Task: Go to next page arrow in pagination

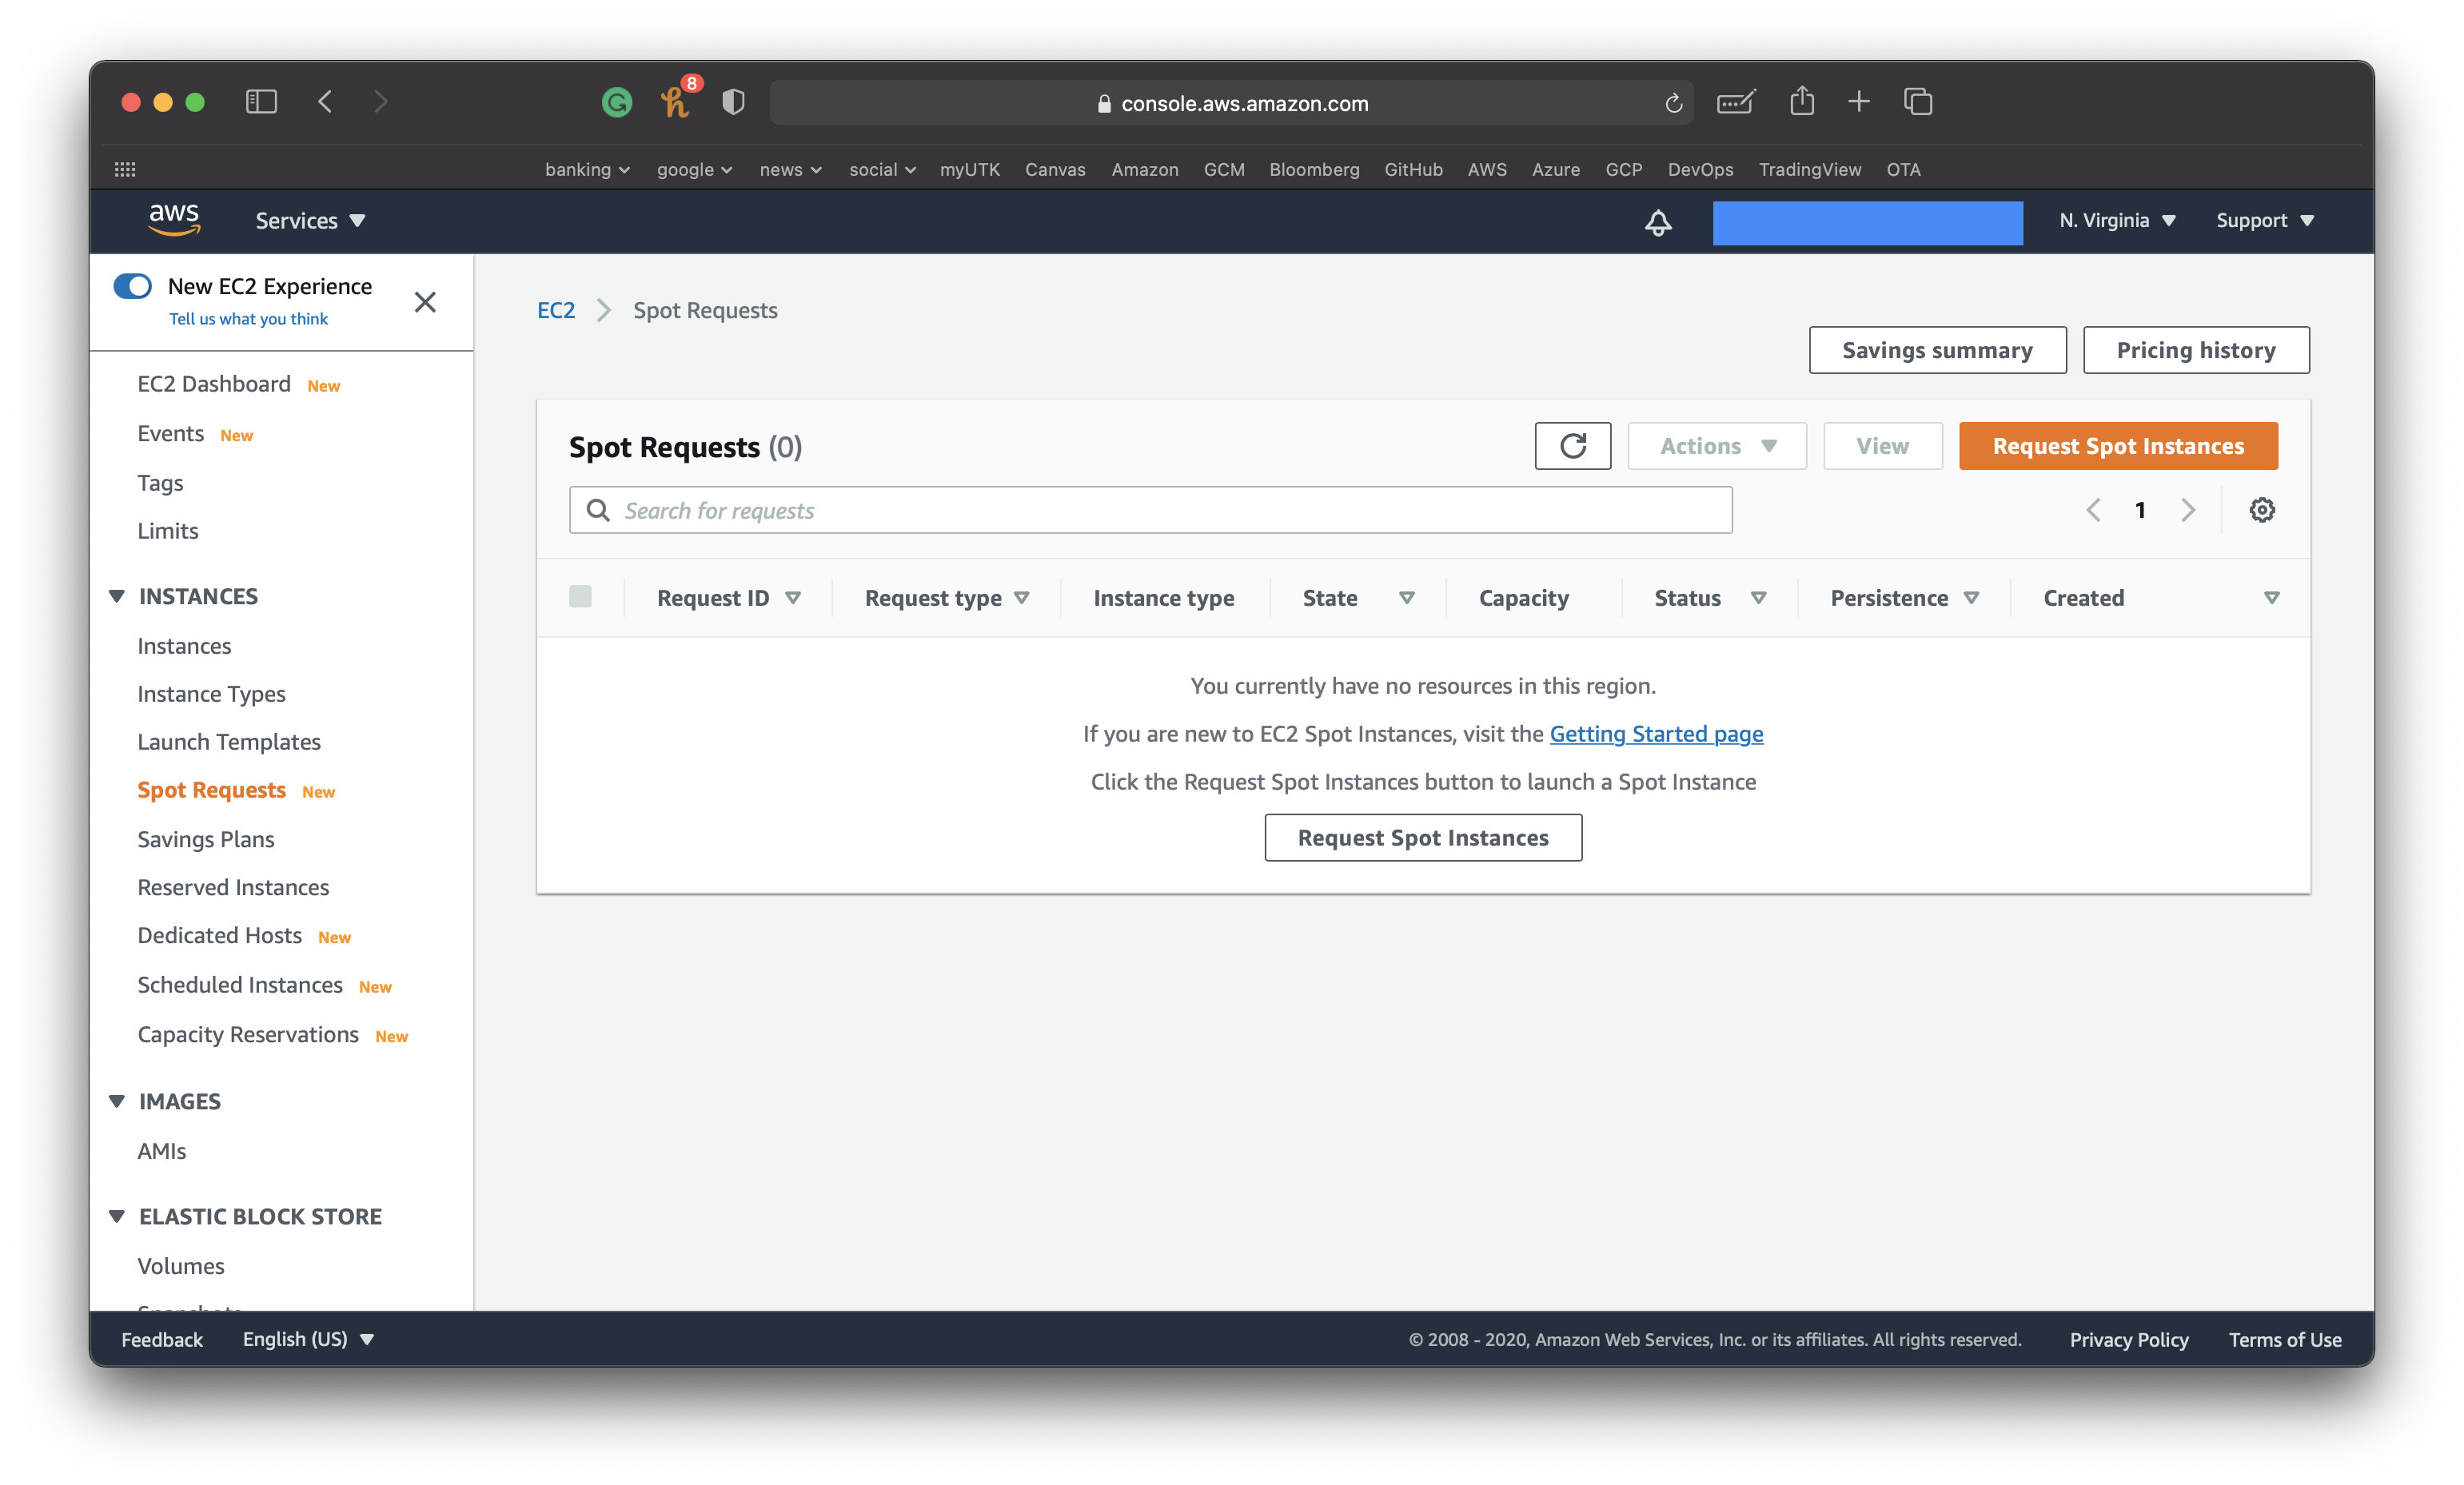Action: (x=2187, y=510)
